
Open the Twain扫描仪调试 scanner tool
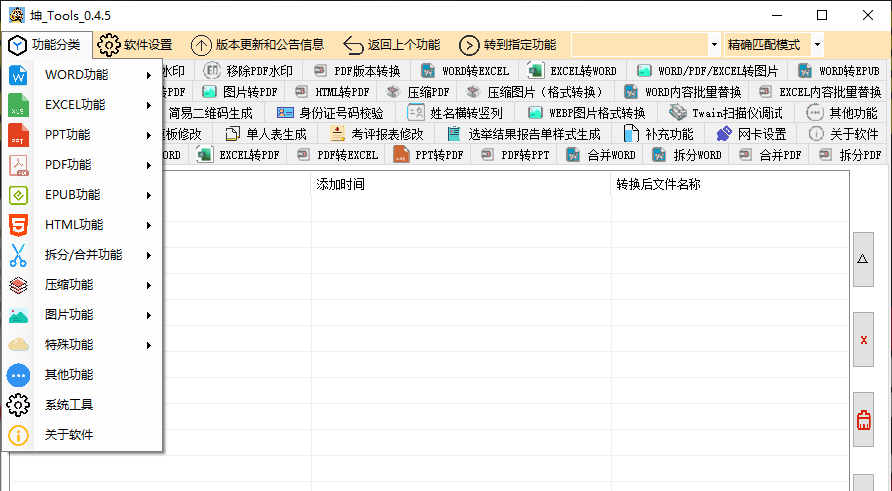[726, 113]
